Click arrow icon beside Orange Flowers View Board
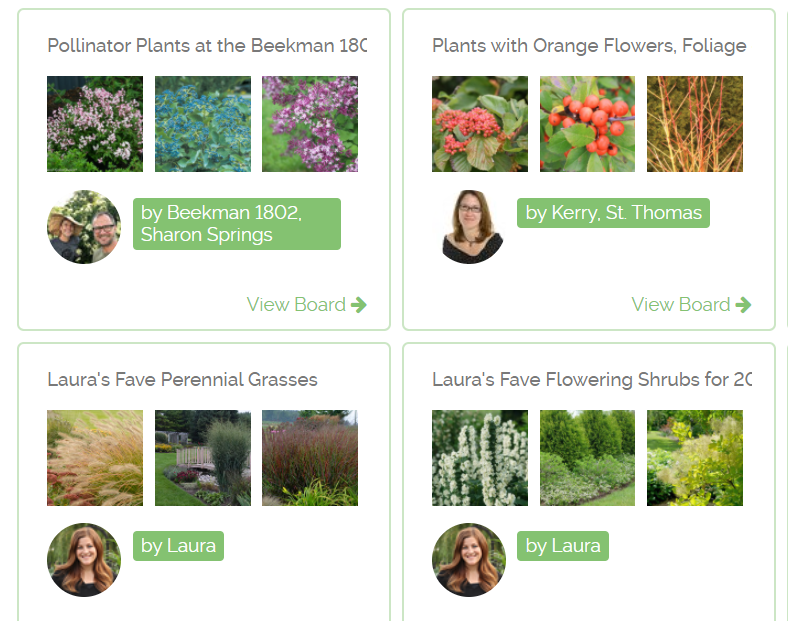Viewport: 788px width, 621px height. (x=743, y=305)
